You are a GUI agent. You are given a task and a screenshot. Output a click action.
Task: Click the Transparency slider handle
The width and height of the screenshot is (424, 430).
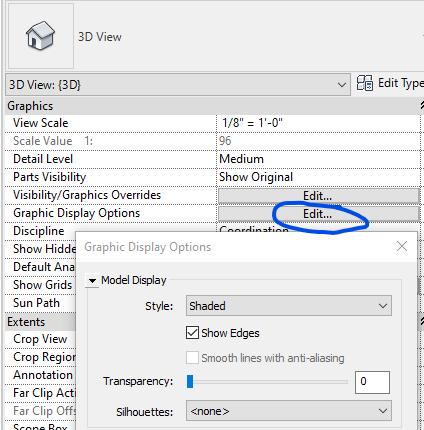tap(190, 381)
